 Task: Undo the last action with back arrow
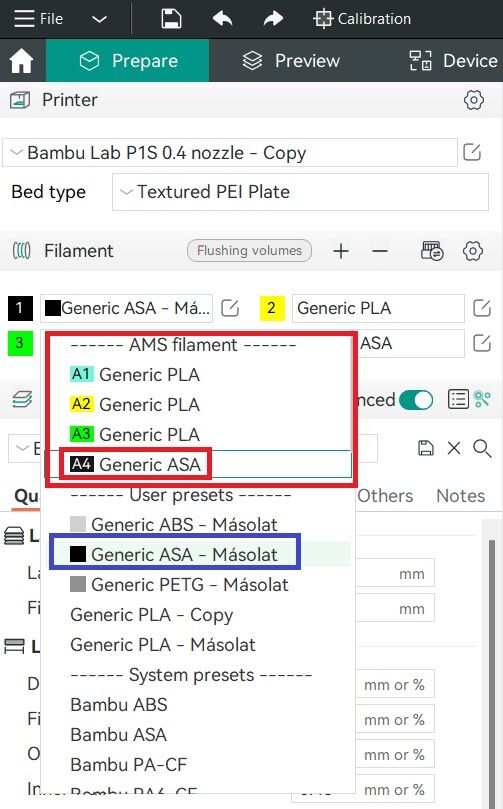[x=222, y=19]
